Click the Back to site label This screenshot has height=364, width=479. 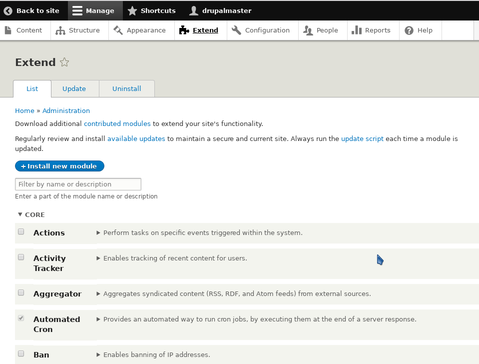(x=38, y=11)
